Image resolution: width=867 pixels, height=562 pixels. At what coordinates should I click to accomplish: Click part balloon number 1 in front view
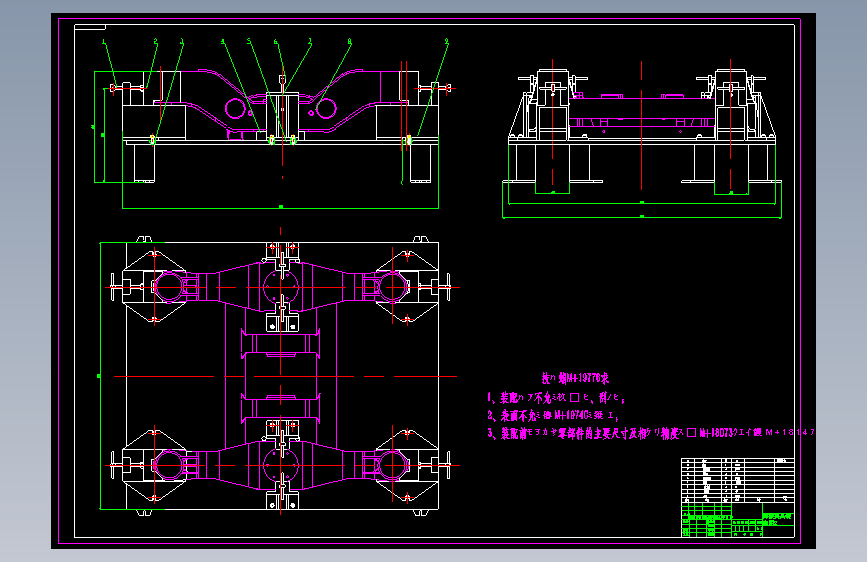click(x=103, y=41)
